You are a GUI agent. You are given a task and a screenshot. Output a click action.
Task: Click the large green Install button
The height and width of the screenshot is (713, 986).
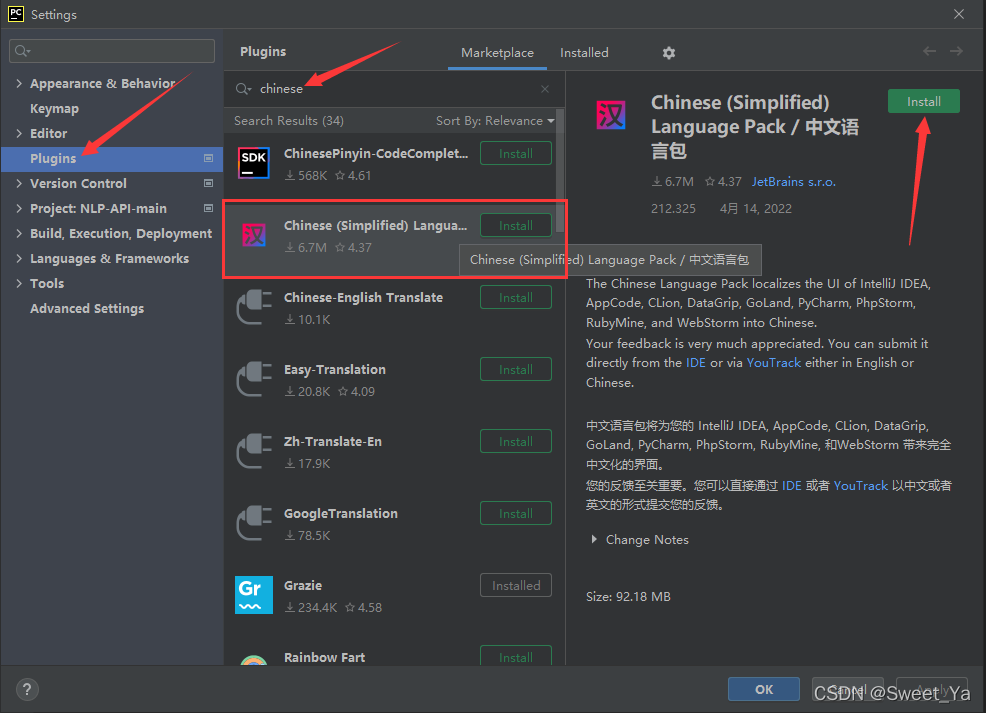point(924,101)
